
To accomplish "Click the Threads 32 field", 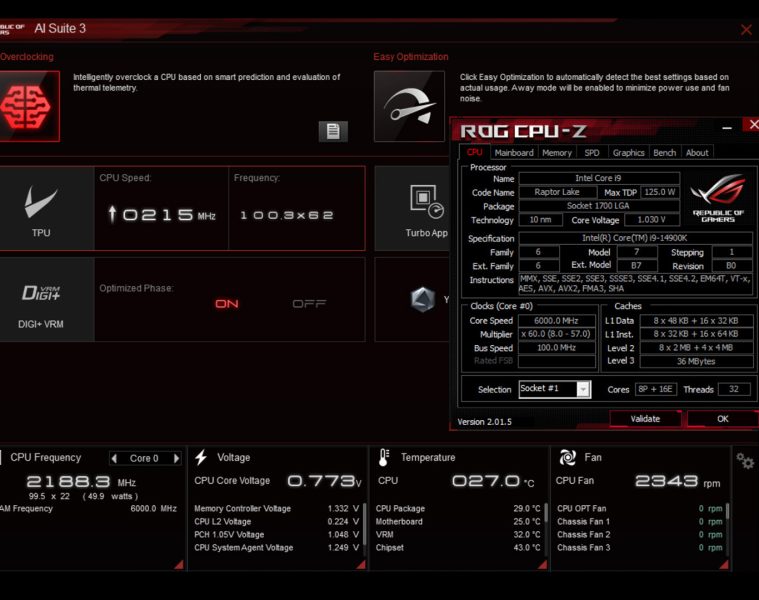I will (x=734, y=389).
